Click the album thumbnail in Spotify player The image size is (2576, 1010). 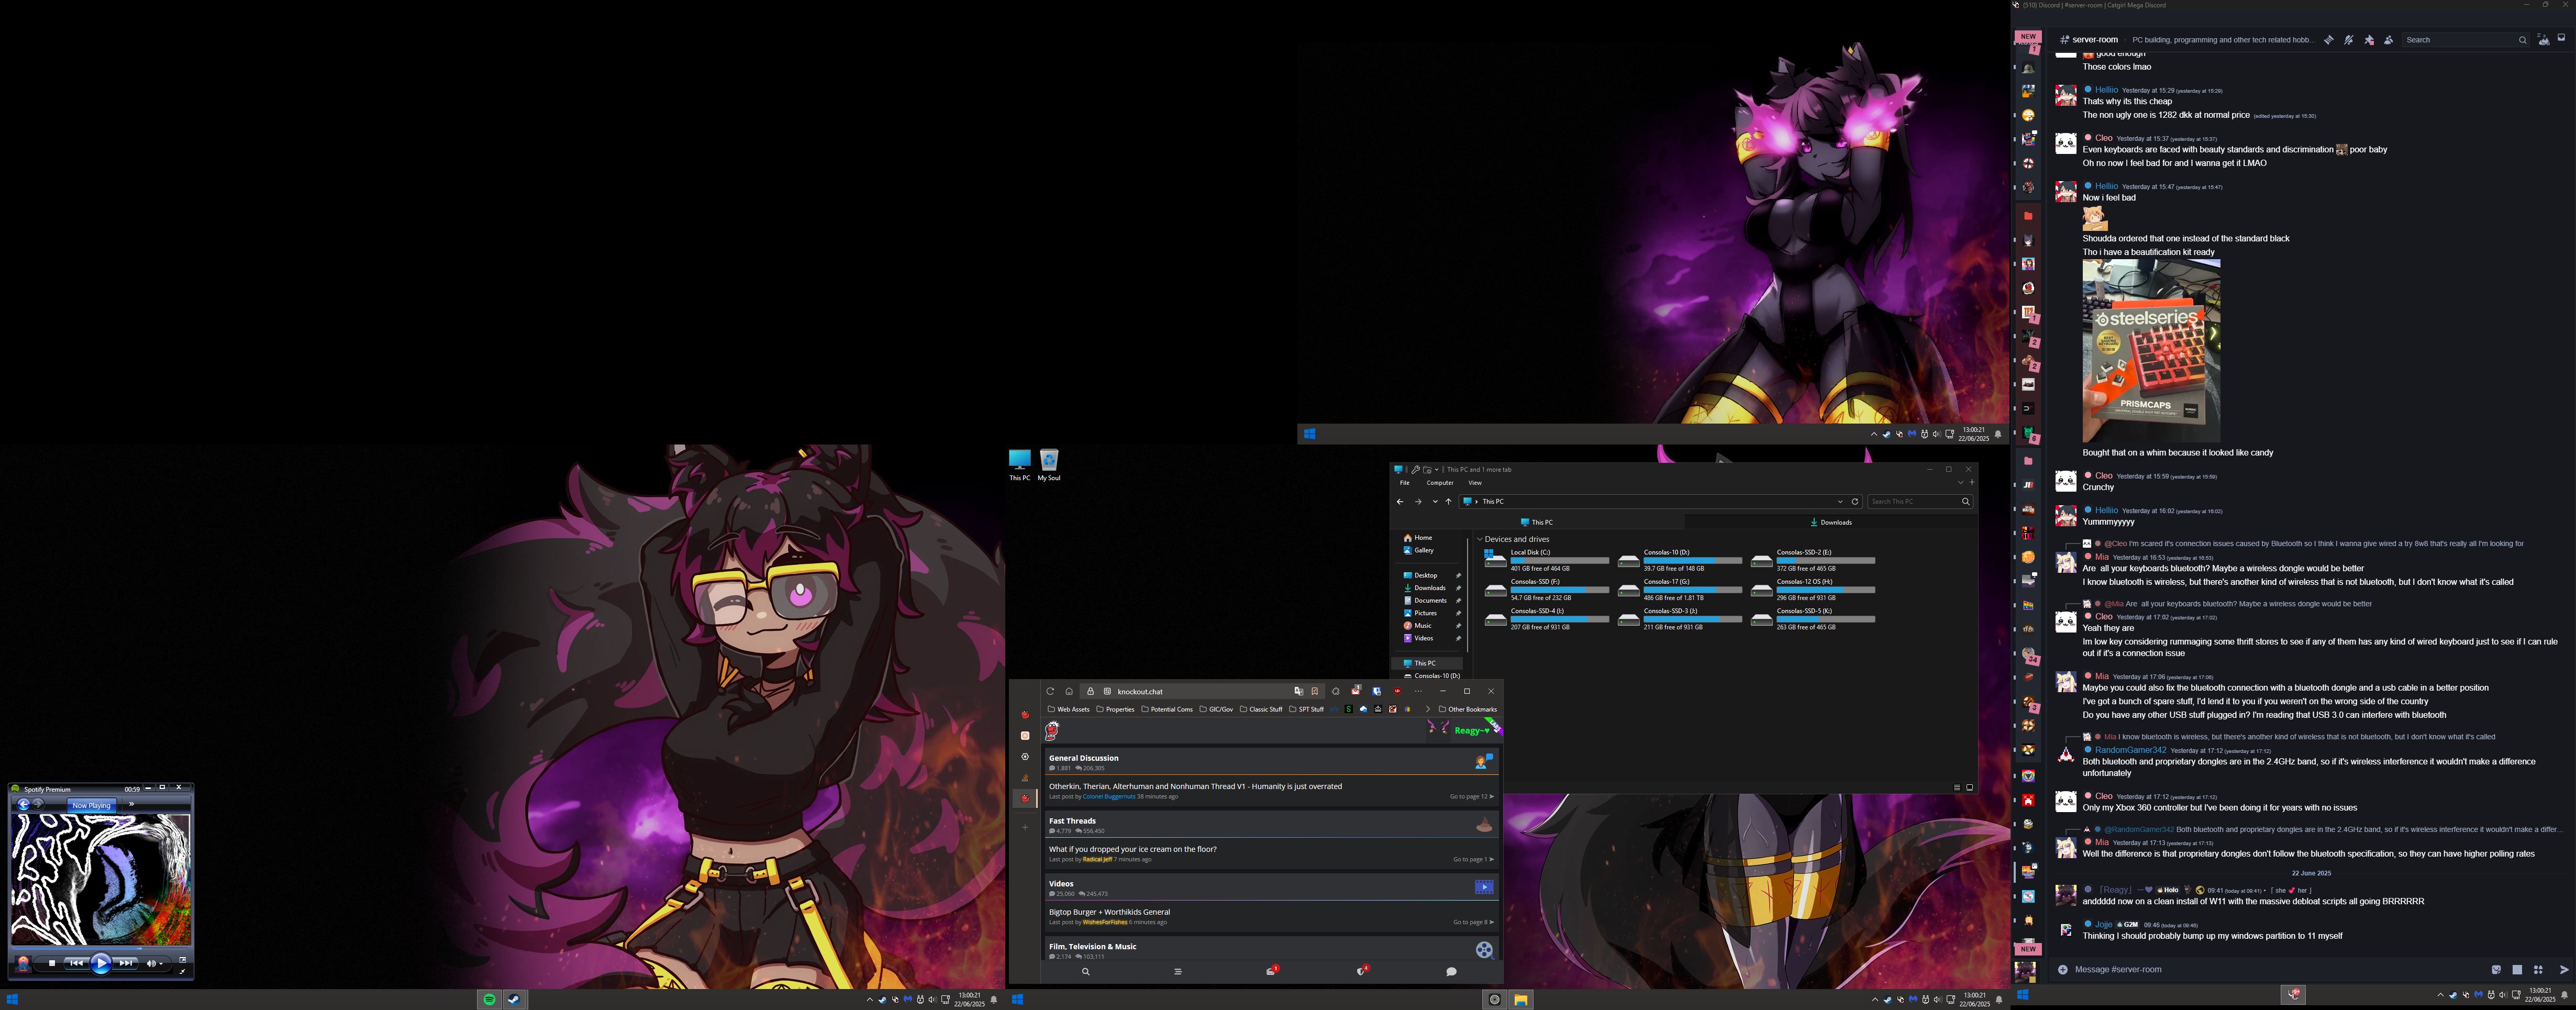24,963
